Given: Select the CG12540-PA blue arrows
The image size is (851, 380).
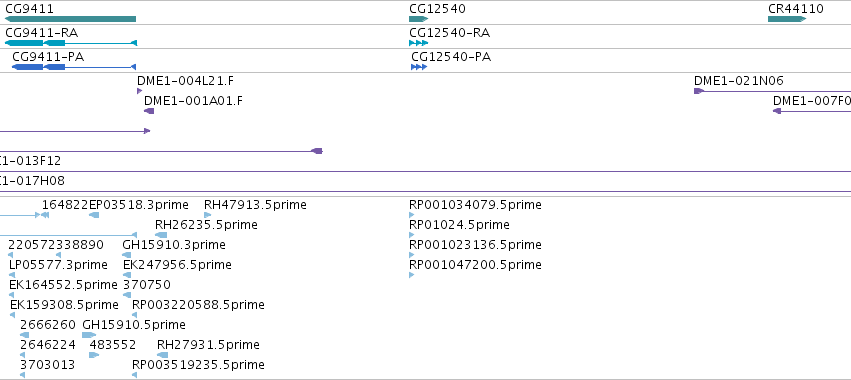Looking at the screenshot, I should (419, 67).
